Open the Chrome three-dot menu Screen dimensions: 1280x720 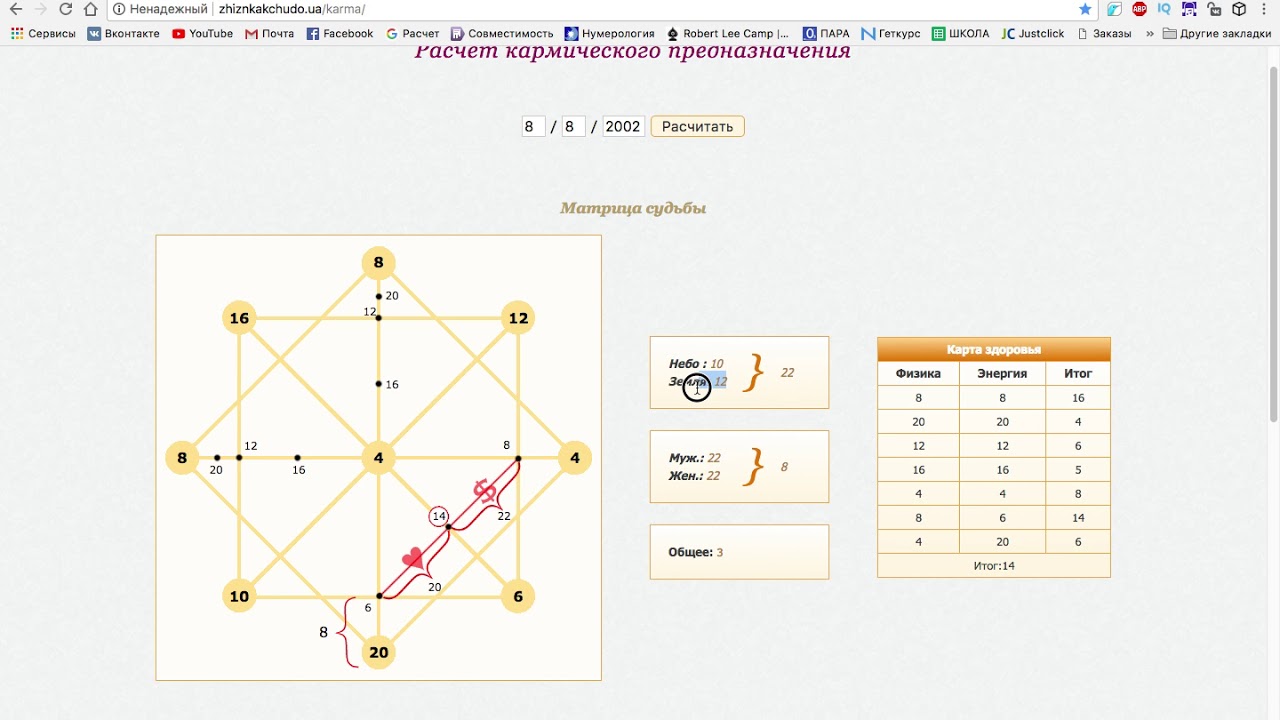(x=1266, y=9)
